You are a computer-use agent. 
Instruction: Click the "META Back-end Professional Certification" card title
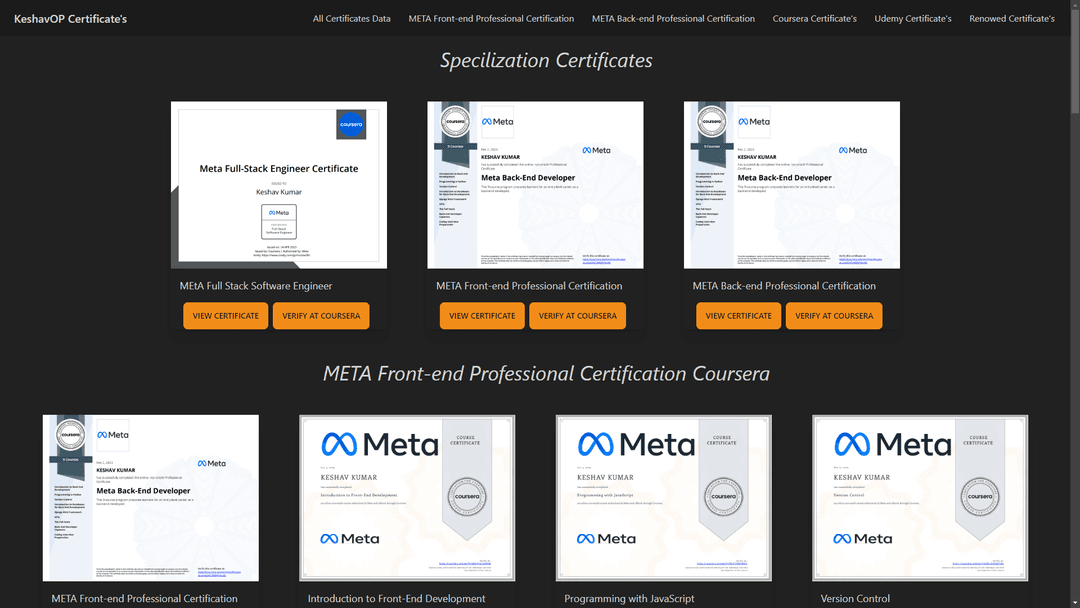pyautogui.click(x=784, y=286)
